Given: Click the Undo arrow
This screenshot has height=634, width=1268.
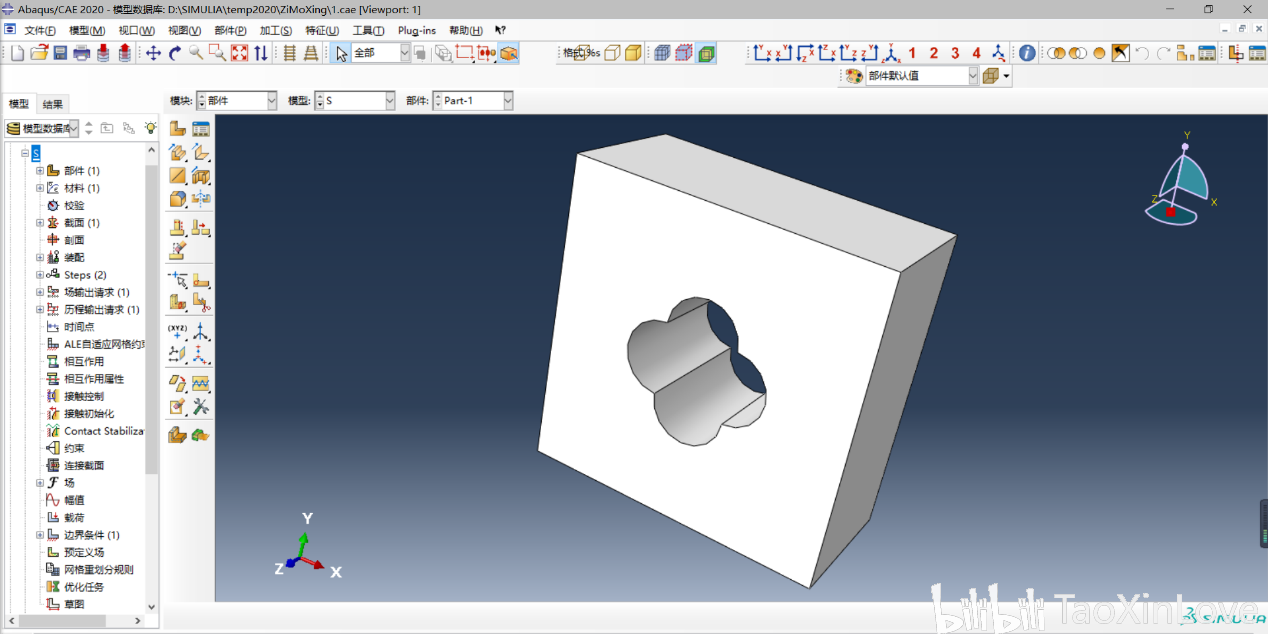Looking at the screenshot, I should click(x=1142, y=53).
